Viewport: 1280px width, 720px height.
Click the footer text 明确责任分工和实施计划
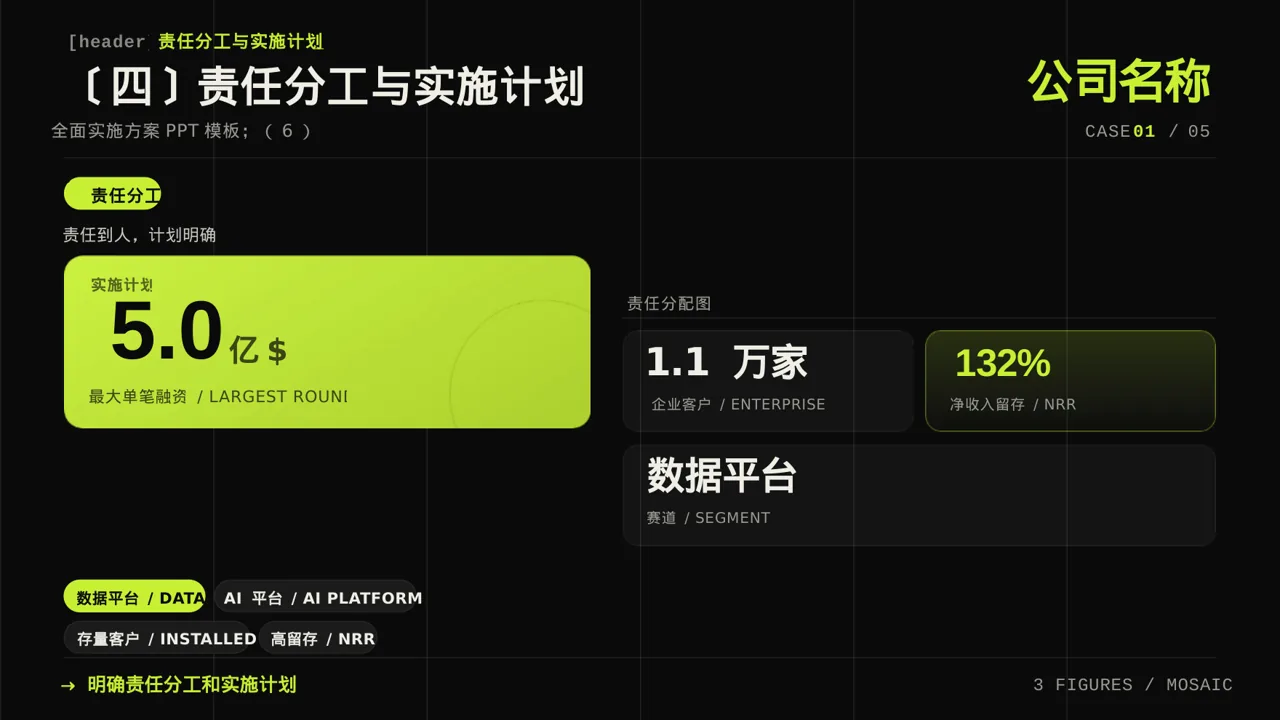(192, 685)
